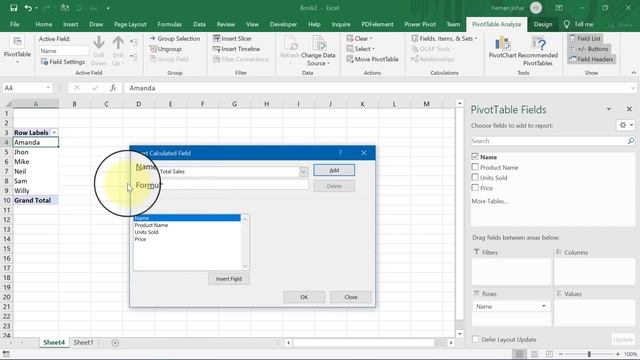Uncheck the Name field checkbox
This screenshot has width=640, height=360.
pos(475,156)
